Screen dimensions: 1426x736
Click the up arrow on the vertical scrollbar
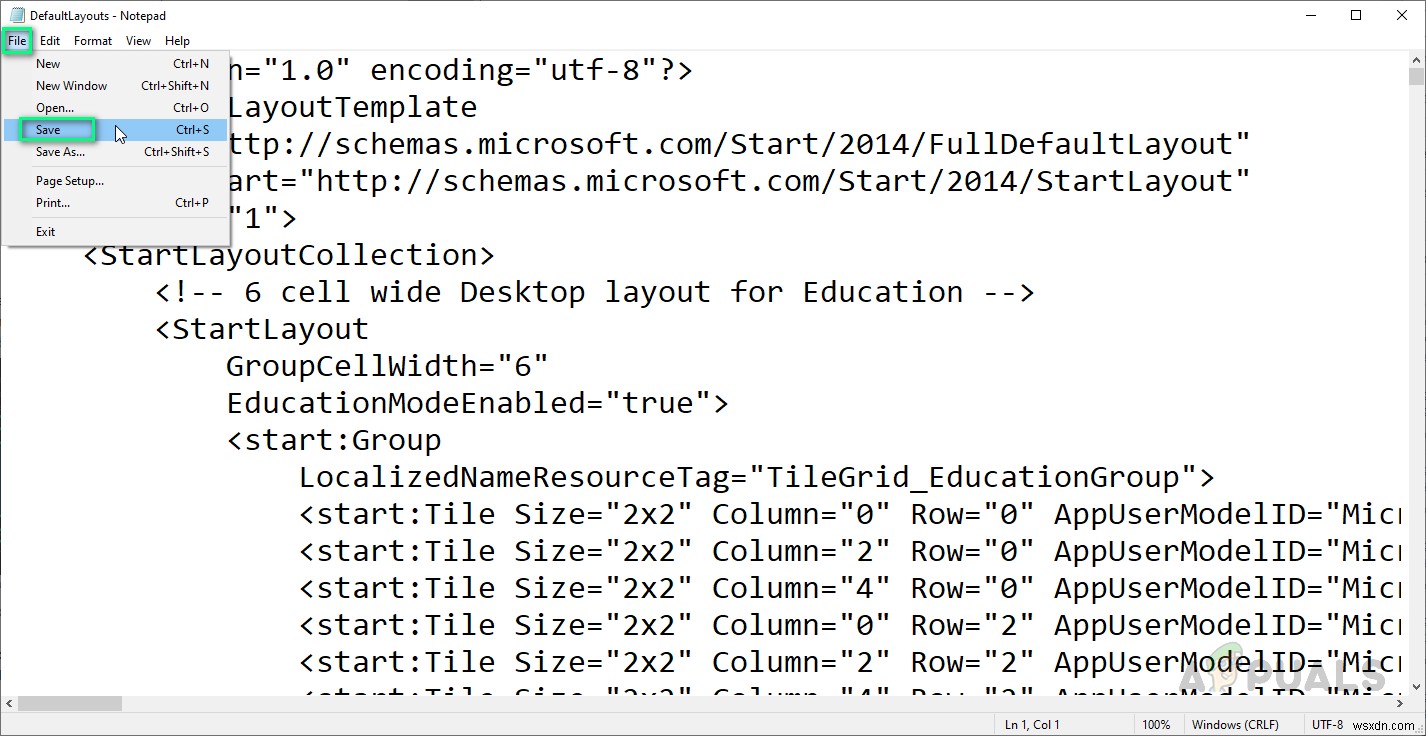(1417, 60)
